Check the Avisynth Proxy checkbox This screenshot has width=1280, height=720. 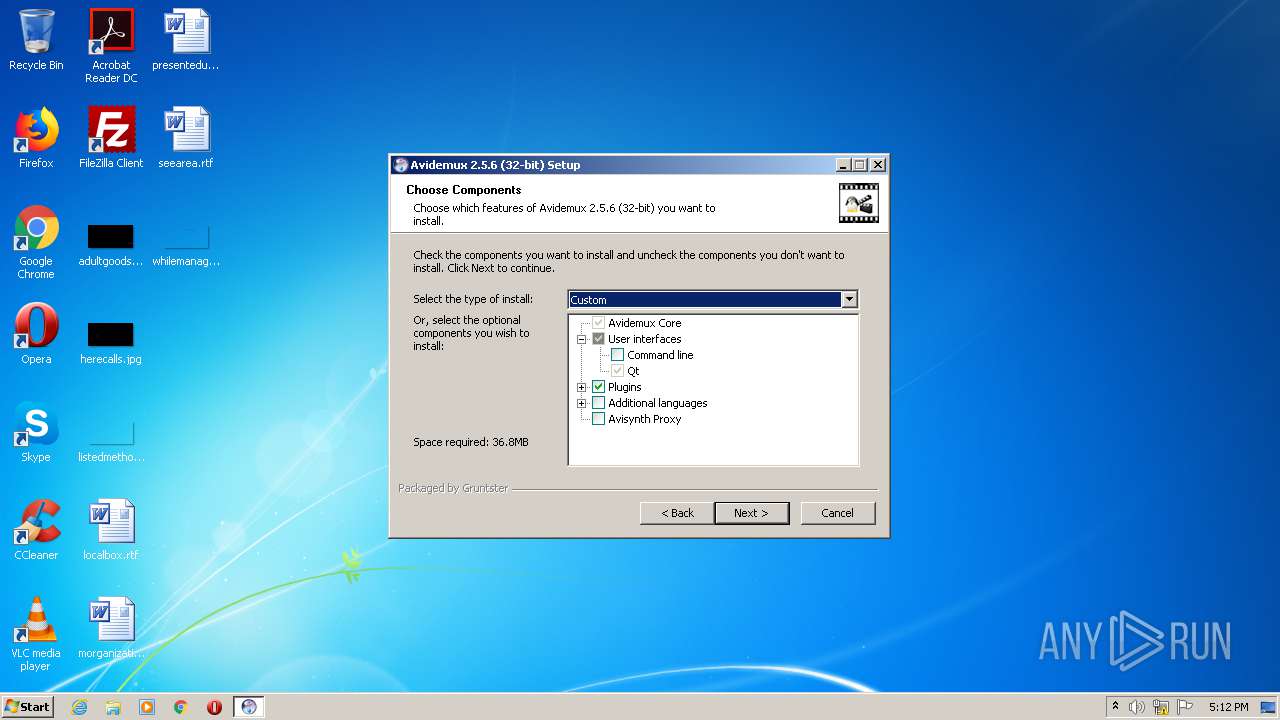point(598,419)
